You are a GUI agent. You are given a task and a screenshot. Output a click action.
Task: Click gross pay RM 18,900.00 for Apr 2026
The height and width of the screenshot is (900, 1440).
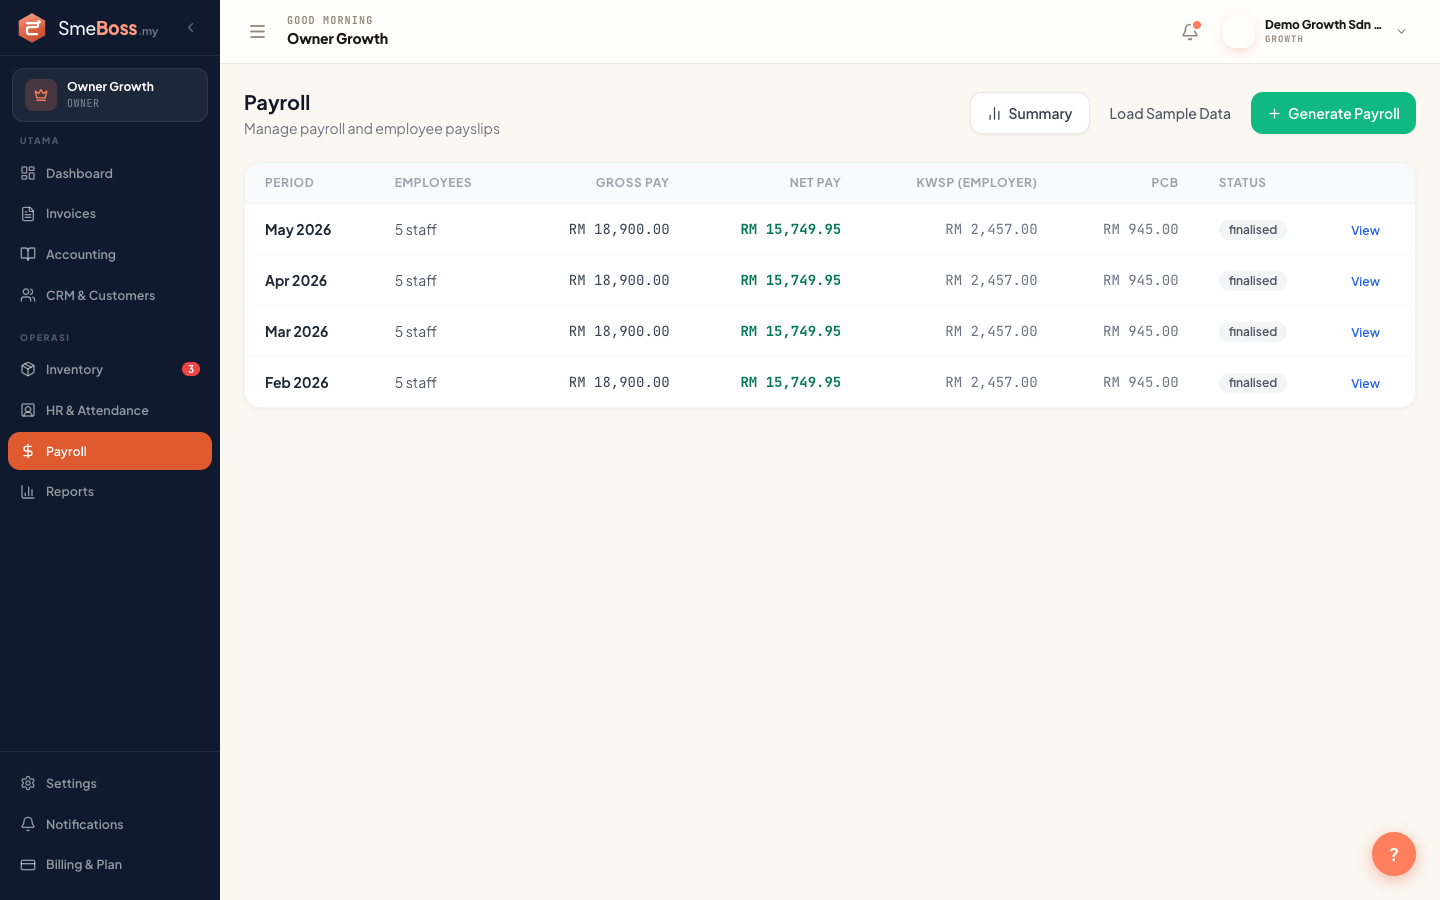(x=619, y=280)
